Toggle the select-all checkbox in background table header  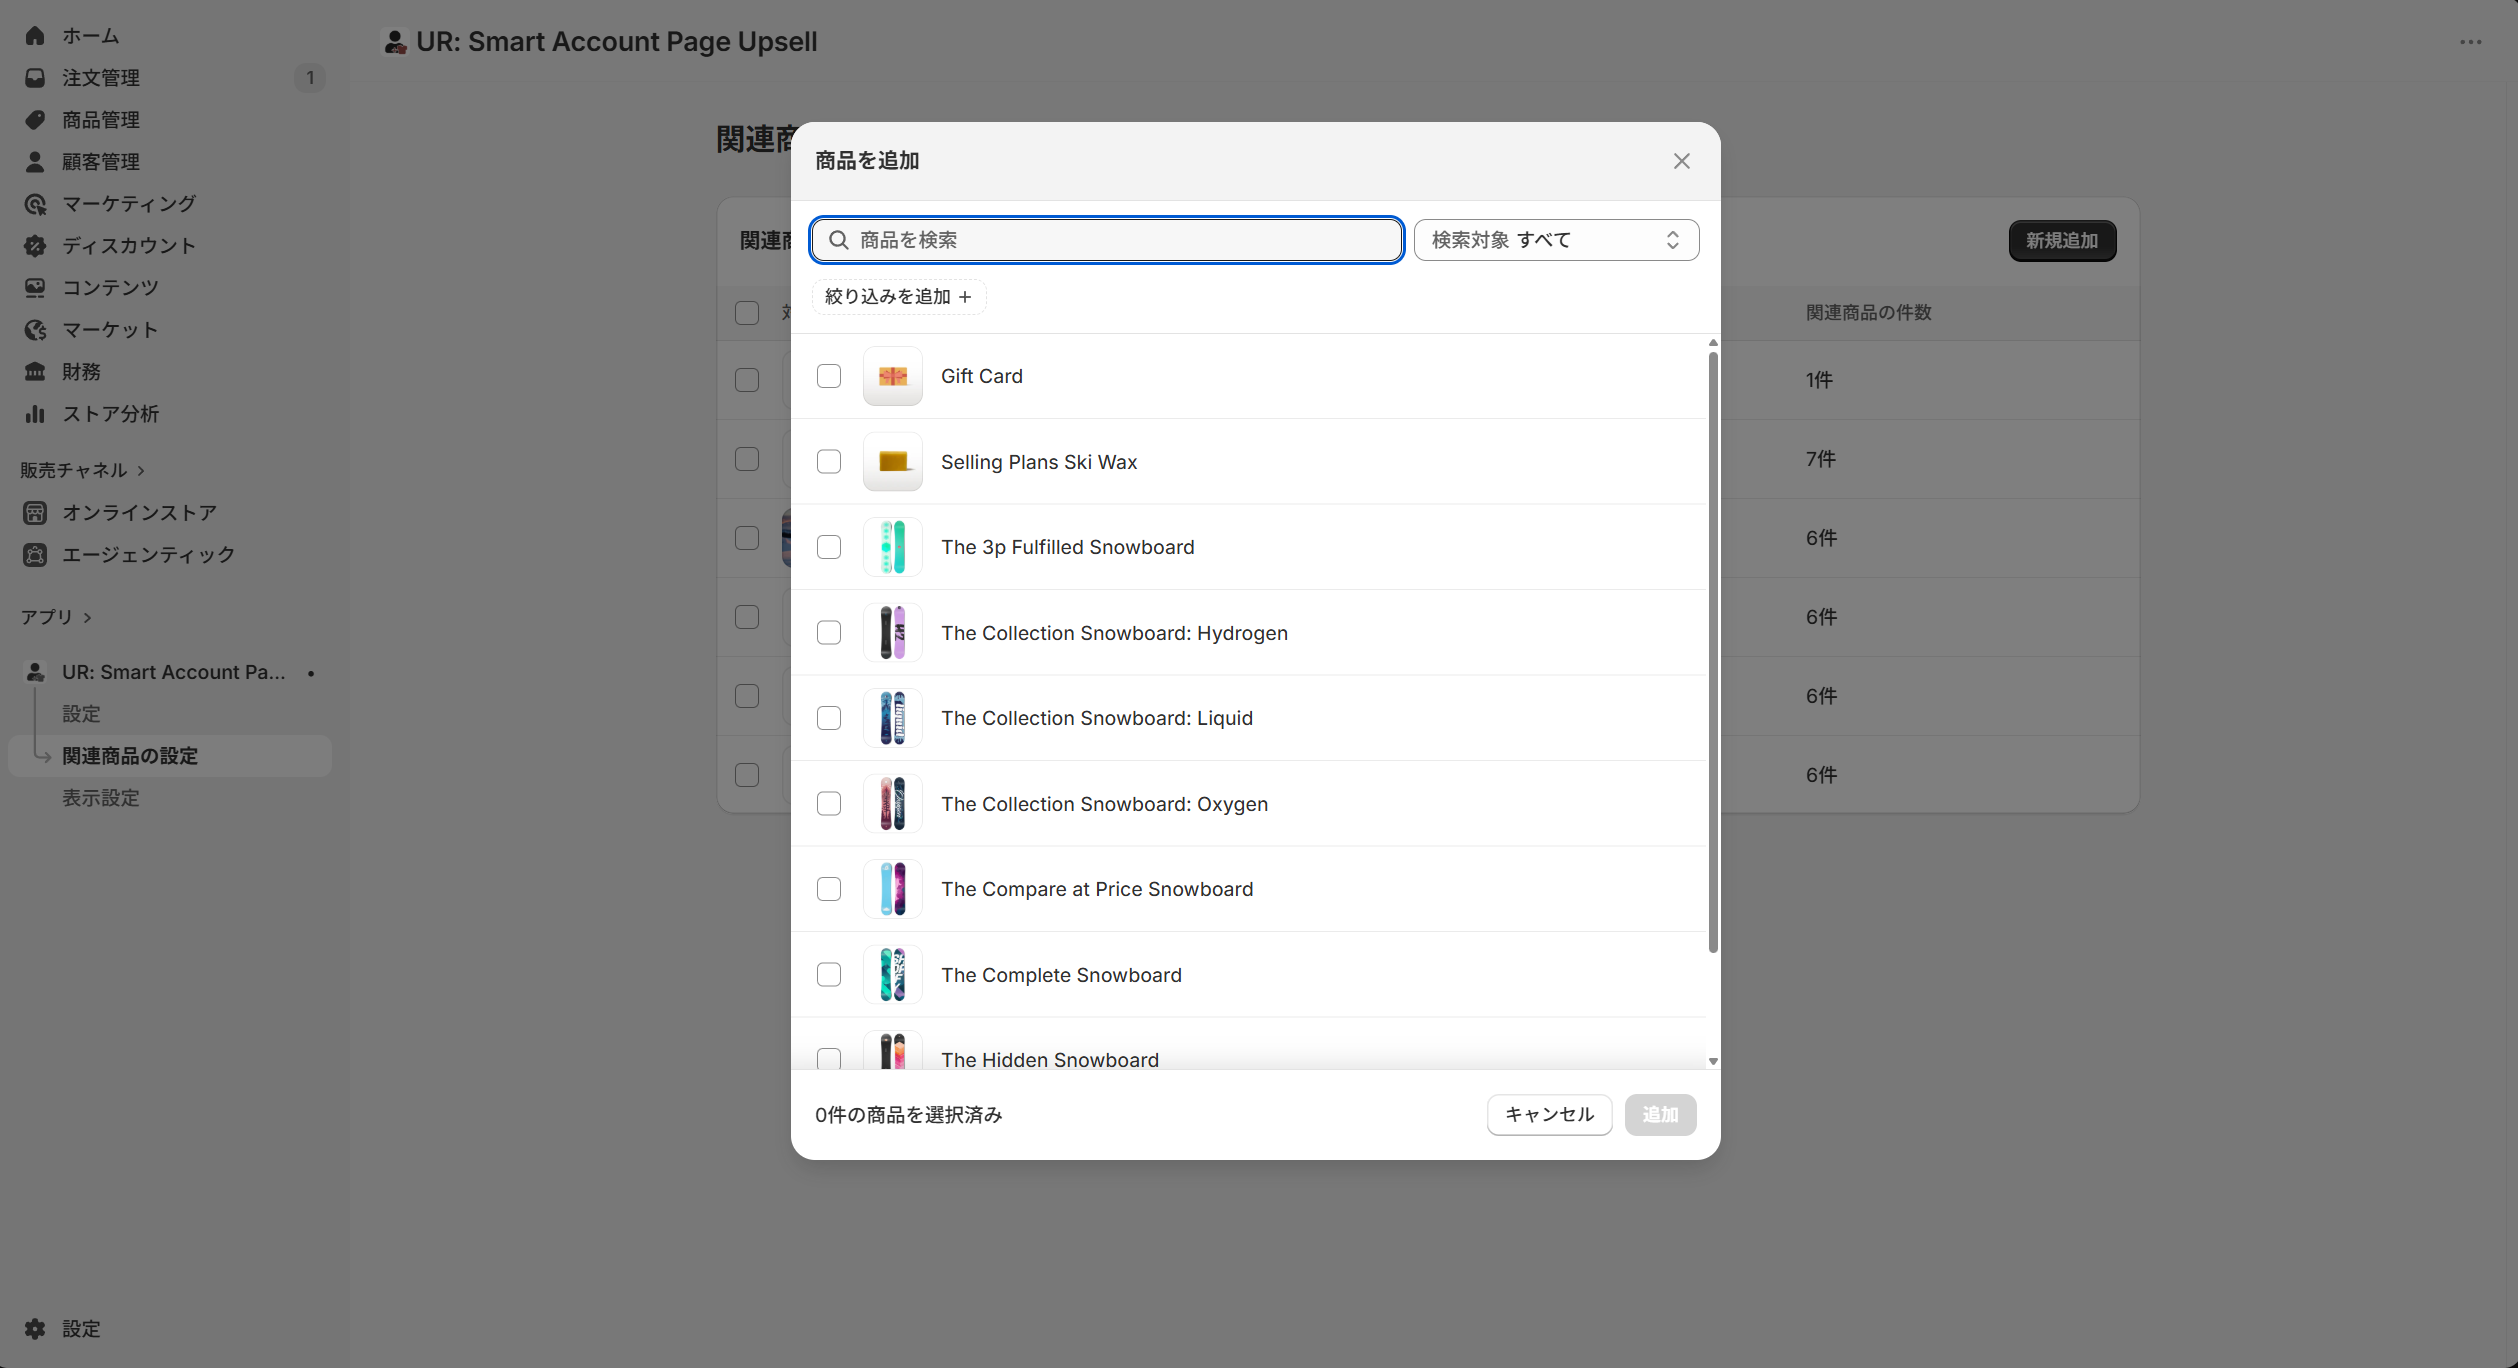[747, 313]
